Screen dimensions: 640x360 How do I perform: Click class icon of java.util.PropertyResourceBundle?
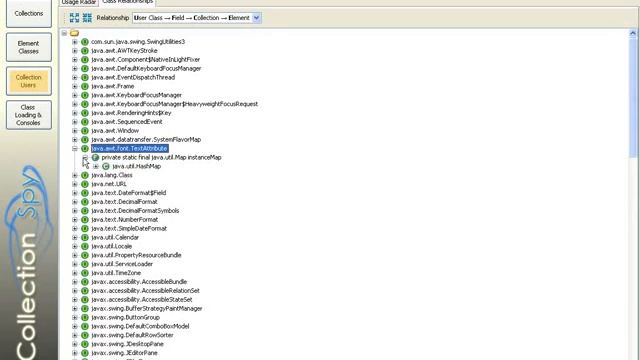(x=85, y=255)
